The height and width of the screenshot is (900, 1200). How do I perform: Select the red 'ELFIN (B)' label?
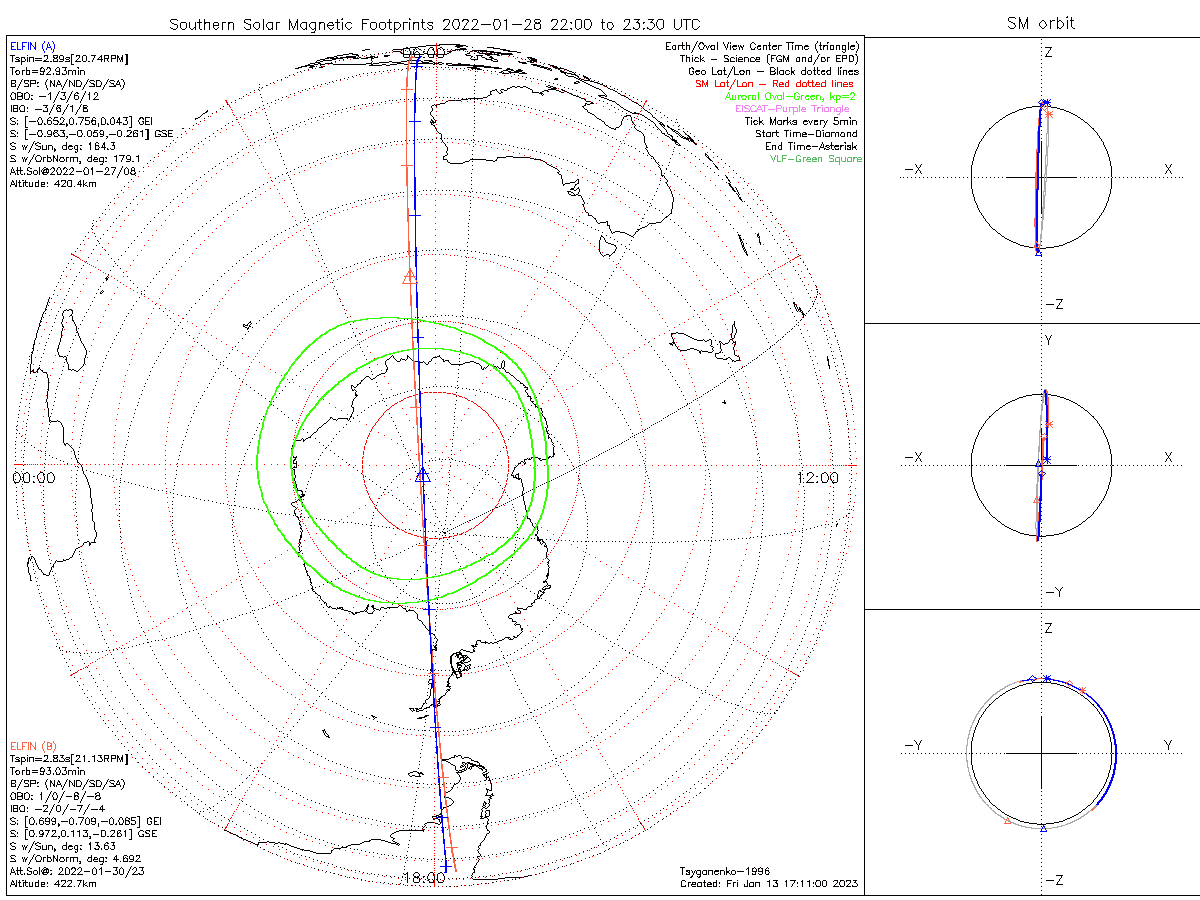coord(35,745)
